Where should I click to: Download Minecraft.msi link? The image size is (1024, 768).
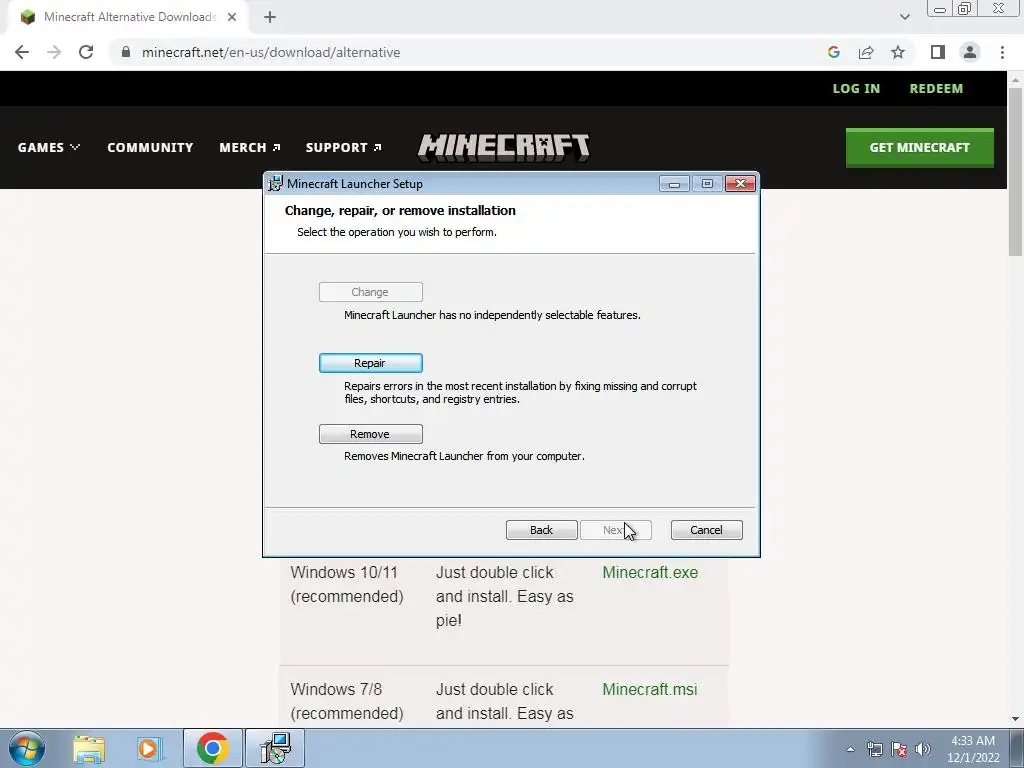point(650,690)
